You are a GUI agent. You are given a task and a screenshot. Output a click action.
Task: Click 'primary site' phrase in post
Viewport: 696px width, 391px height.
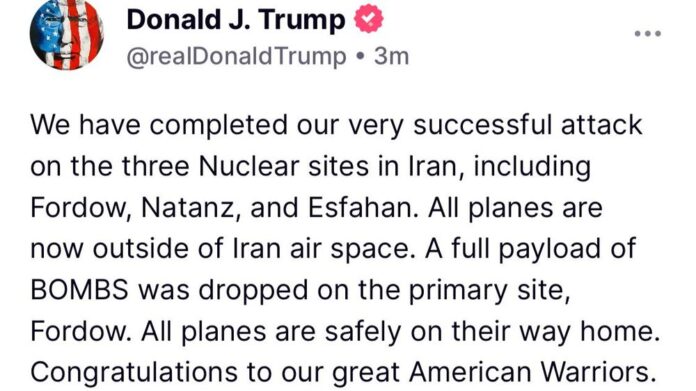pyautogui.click(x=489, y=291)
